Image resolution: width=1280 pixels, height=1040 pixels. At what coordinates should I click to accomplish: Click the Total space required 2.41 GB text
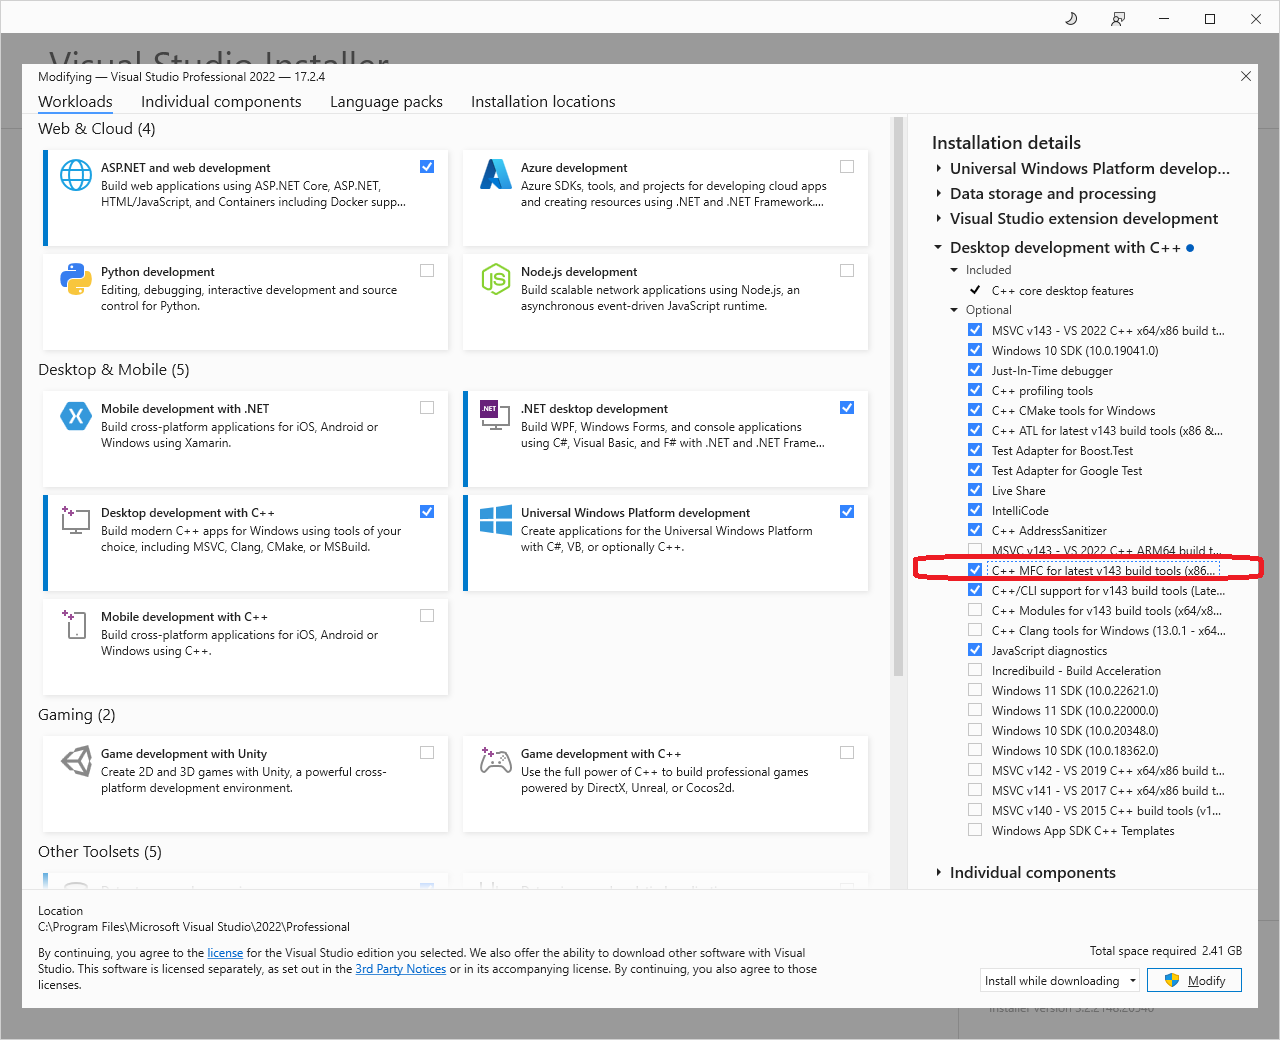tap(1166, 951)
